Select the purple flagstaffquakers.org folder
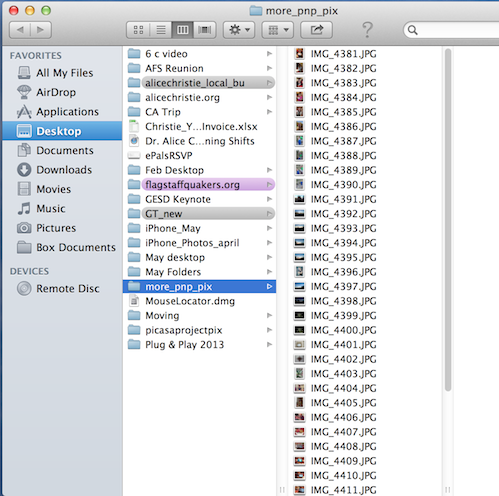Image resolution: width=499 pixels, height=496 pixels. [x=199, y=184]
